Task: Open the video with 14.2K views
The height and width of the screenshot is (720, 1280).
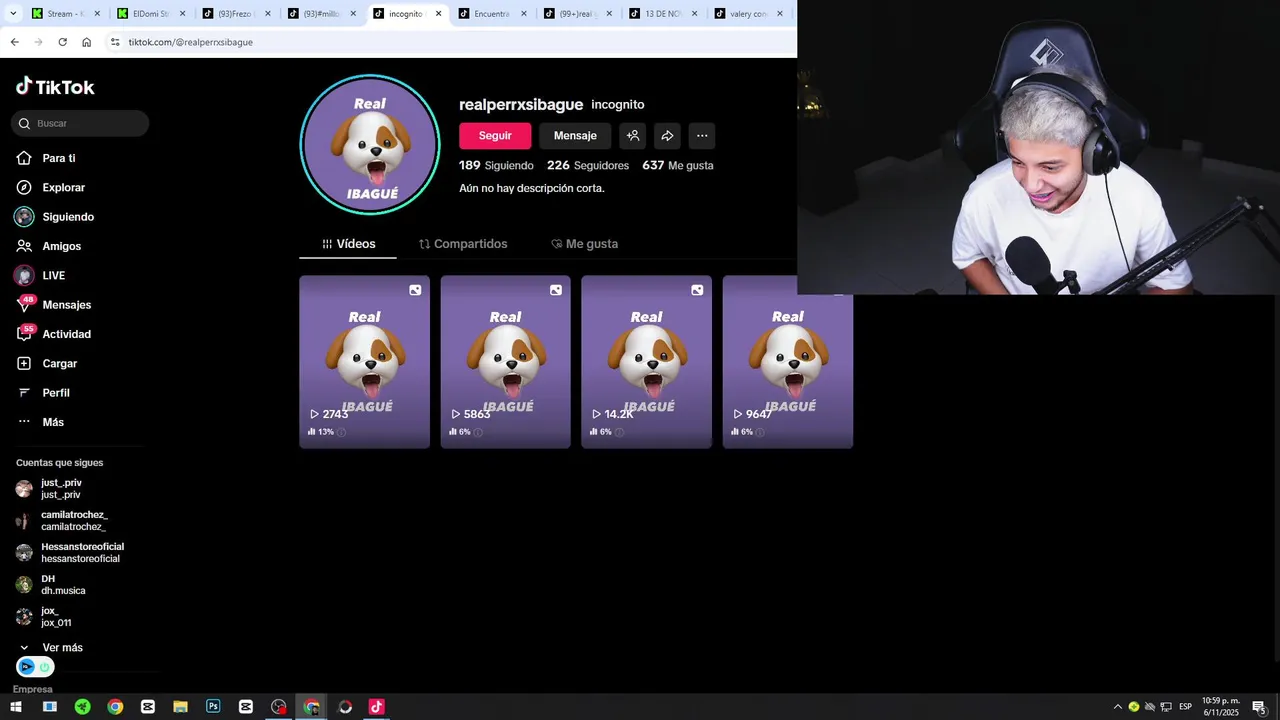Action: pos(646,362)
